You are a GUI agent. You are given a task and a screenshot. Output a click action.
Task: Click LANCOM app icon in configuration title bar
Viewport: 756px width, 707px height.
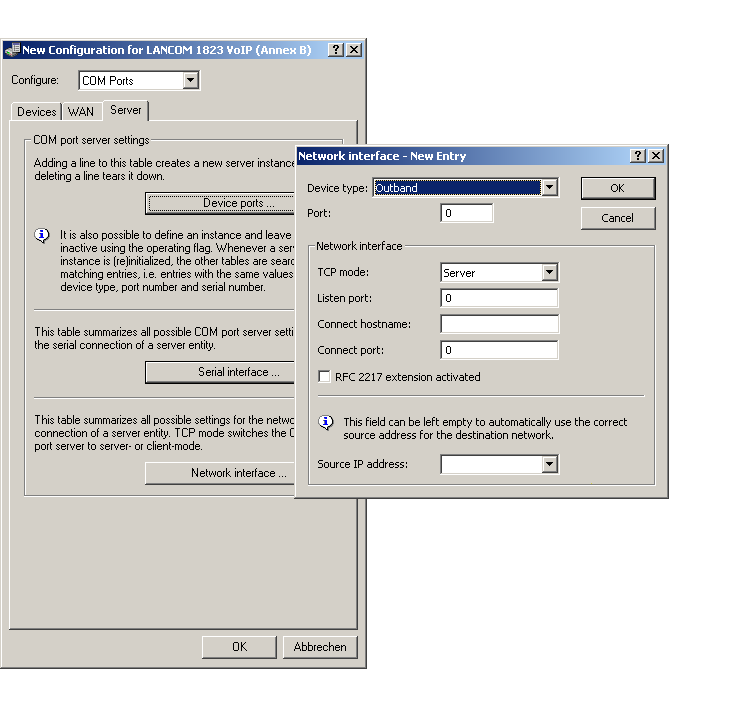(11, 50)
